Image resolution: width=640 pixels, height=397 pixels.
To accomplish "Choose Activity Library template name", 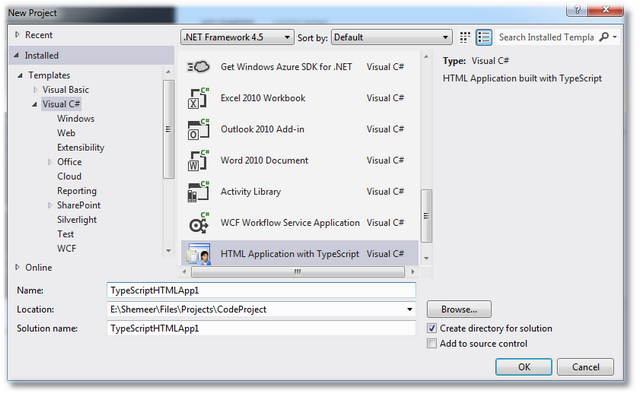I will click(x=251, y=192).
